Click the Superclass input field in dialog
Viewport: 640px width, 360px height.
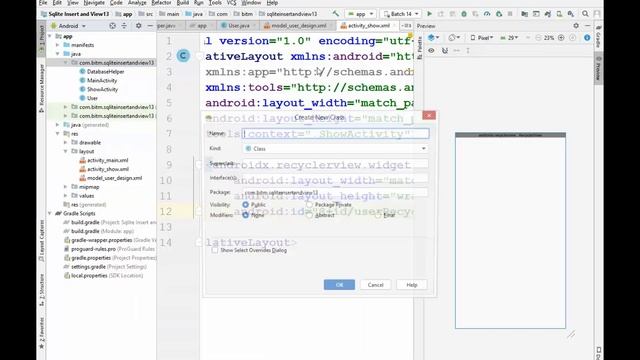[336, 164]
